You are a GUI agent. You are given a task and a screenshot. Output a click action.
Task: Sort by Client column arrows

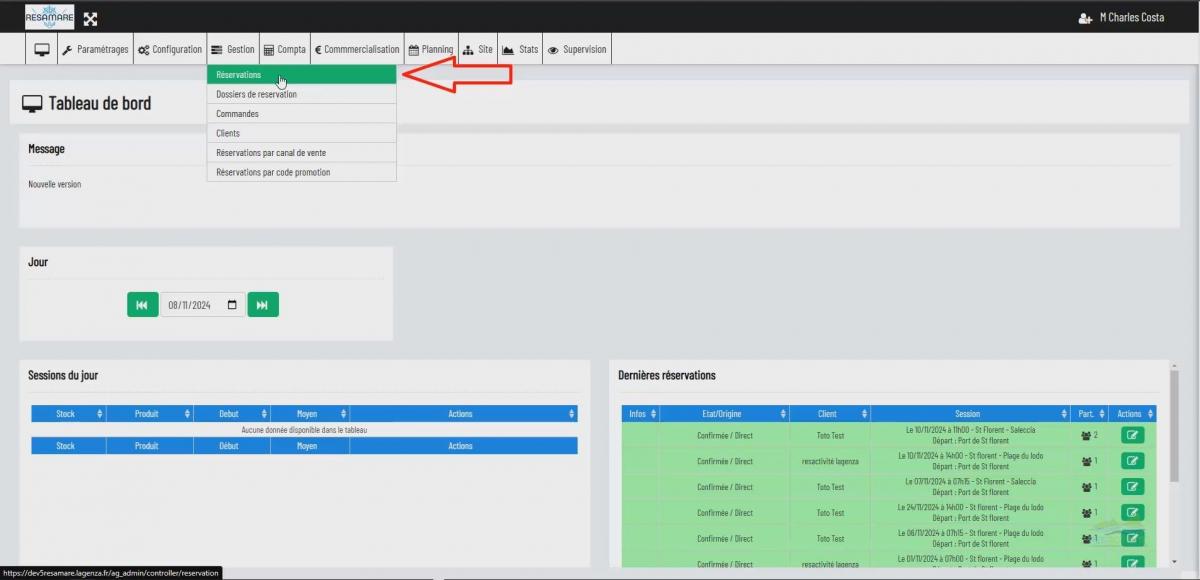click(x=864, y=414)
